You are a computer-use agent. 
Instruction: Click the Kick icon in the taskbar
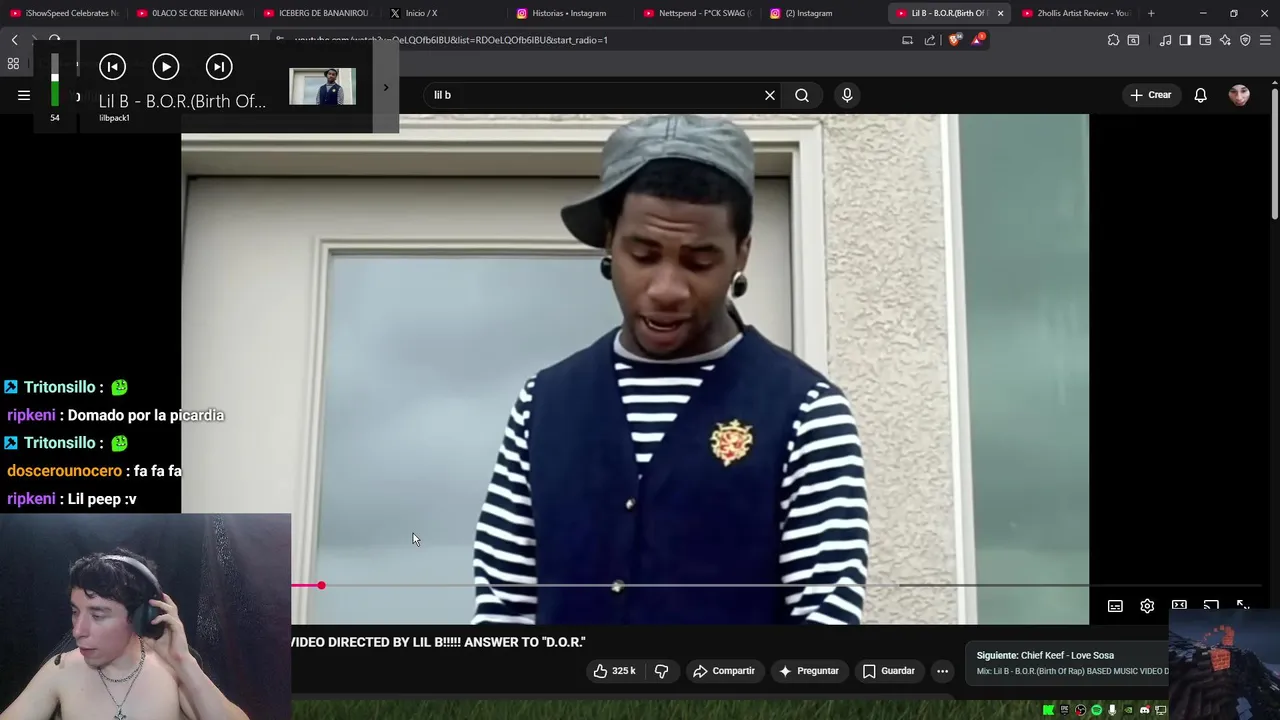(x=1048, y=710)
